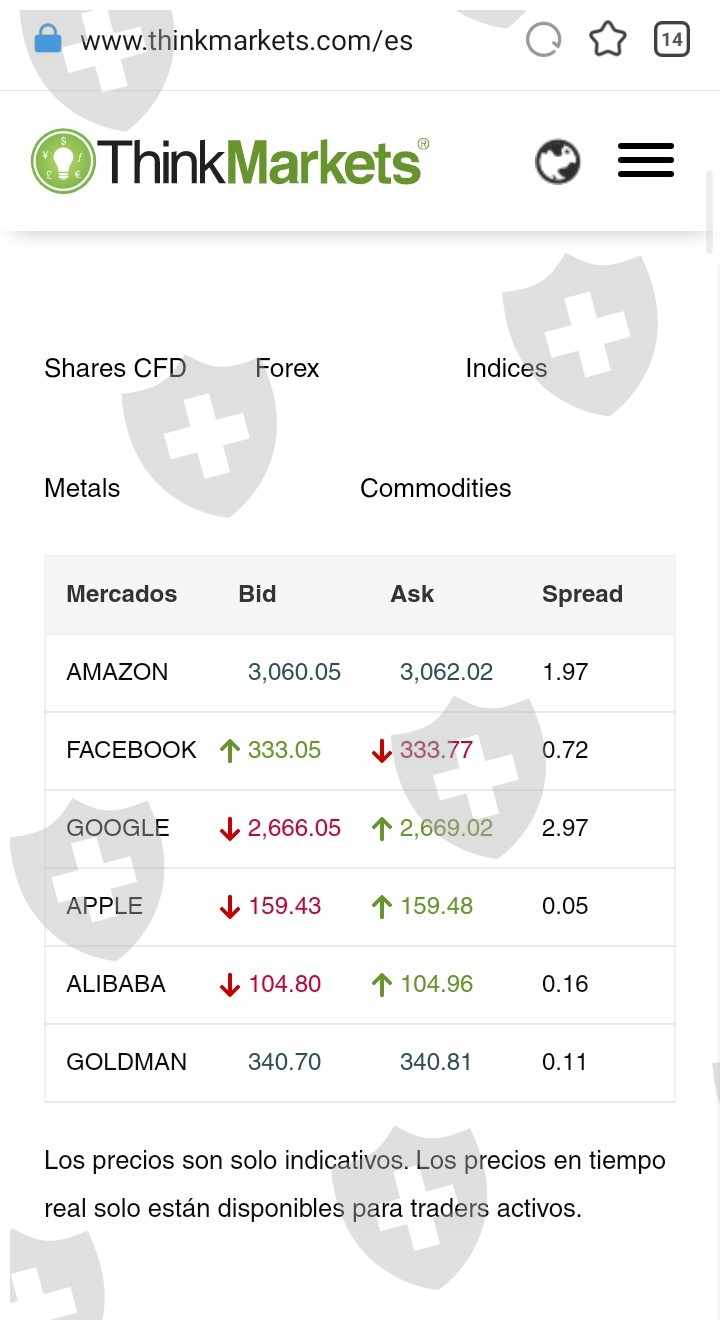Click Apple's green ask up arrow
Screen dimensions: 720x1320
click(381, 906)
